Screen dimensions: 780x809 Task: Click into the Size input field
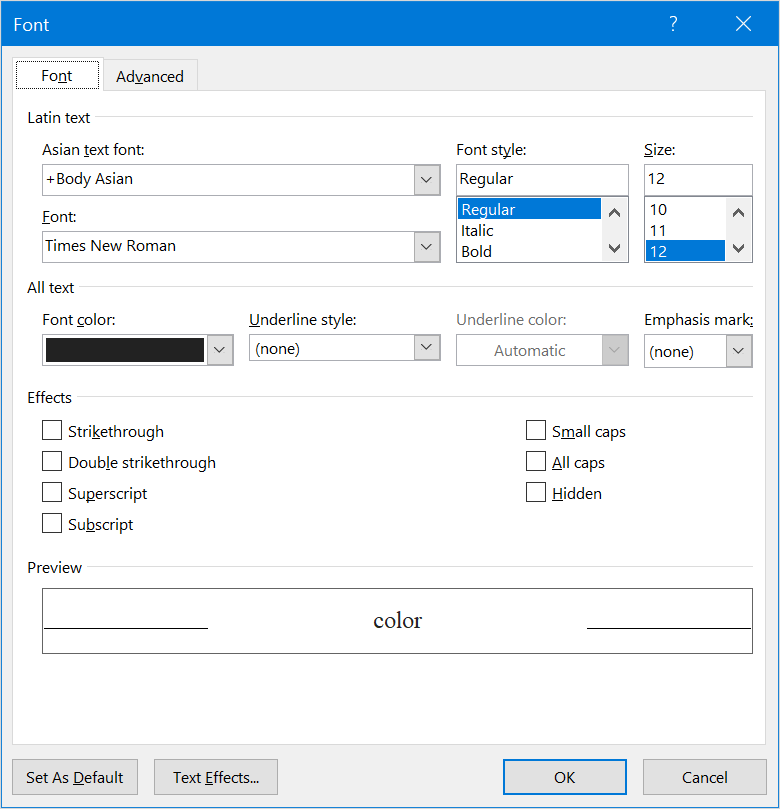pyautogui.click(x=697, y=179)
